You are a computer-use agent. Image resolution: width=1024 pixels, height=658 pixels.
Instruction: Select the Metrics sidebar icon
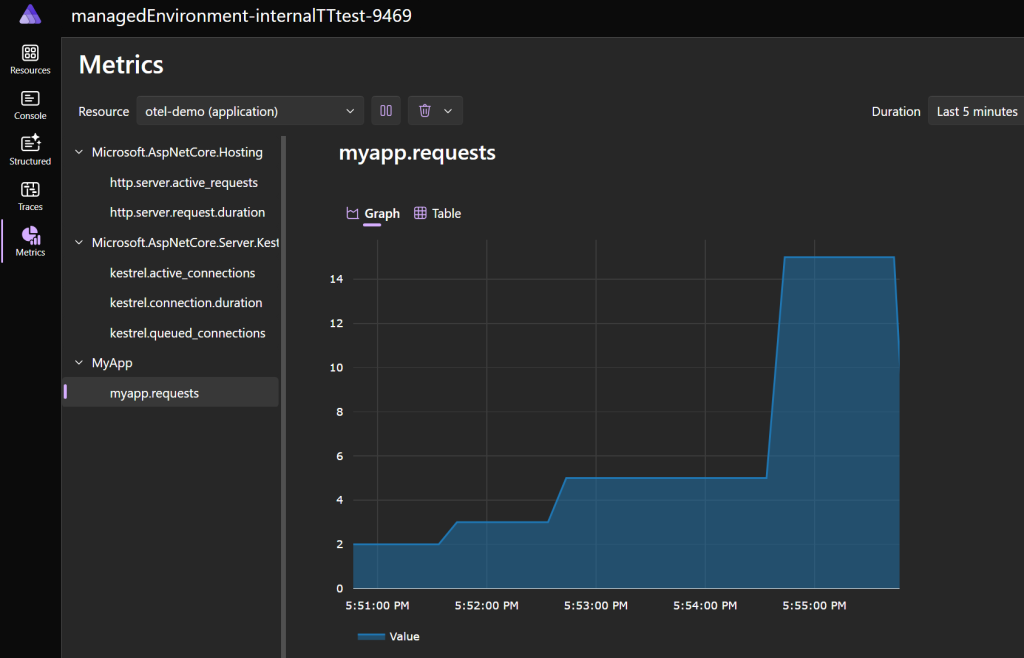[x=30, y=241]
